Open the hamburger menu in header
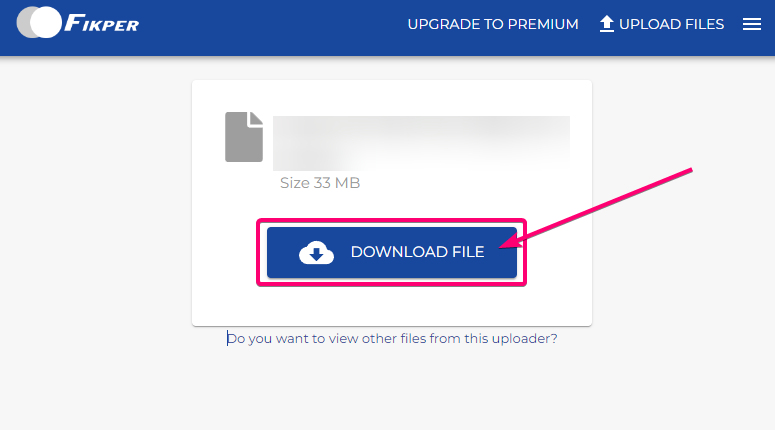 point(751,24)
